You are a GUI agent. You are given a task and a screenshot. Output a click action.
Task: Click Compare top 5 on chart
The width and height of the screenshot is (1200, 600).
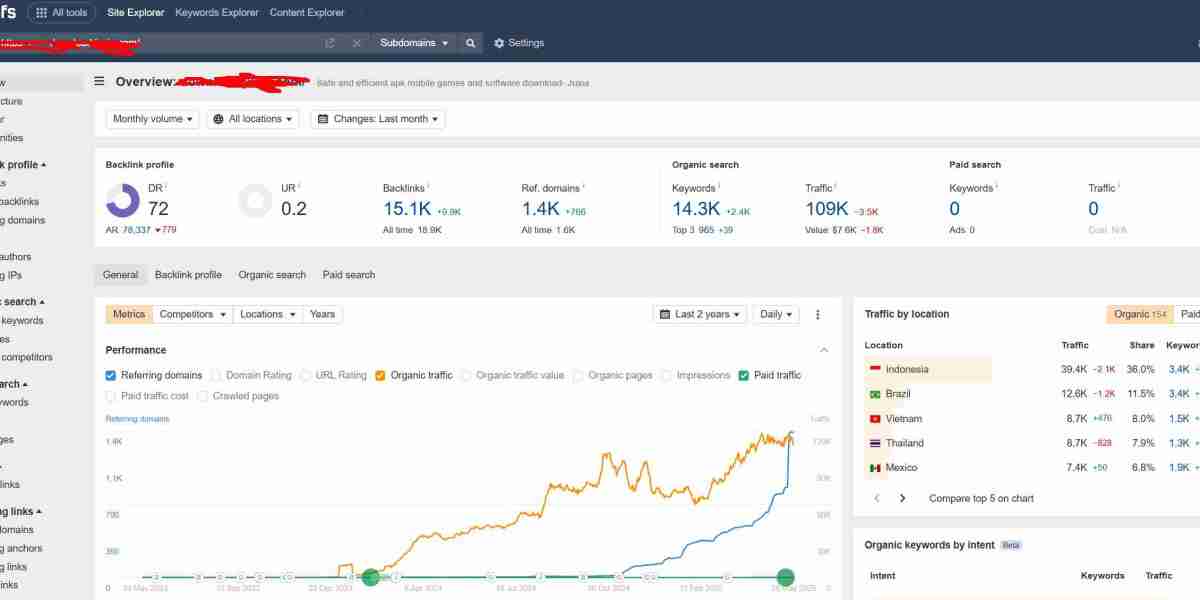click(x=981, y=498)
